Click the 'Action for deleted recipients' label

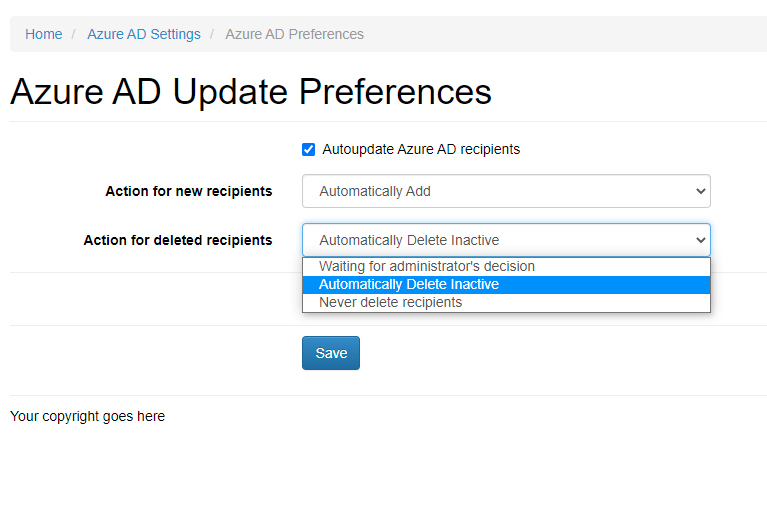pyautogui.click(x=177, y=240)
